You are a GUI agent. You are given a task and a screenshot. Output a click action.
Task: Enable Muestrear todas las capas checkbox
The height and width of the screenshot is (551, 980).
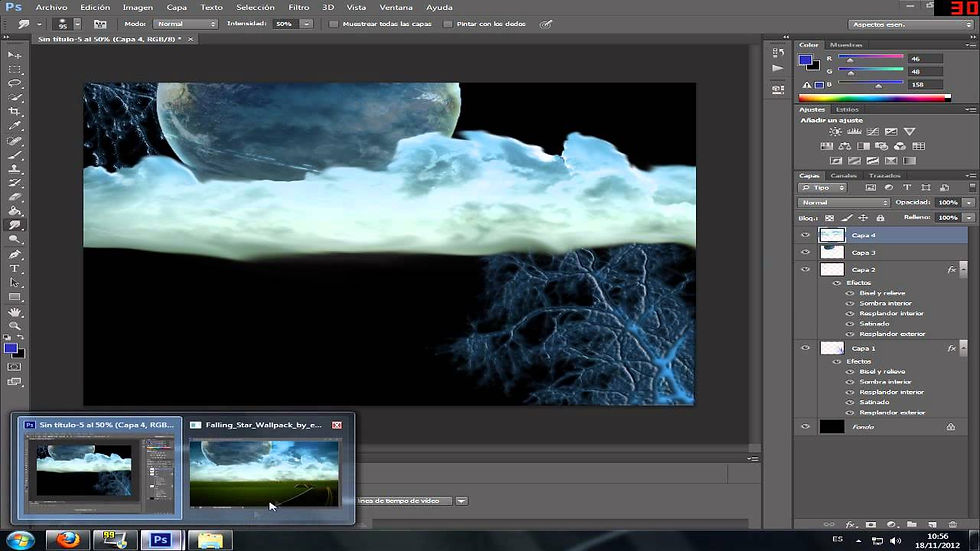(333, 24)
